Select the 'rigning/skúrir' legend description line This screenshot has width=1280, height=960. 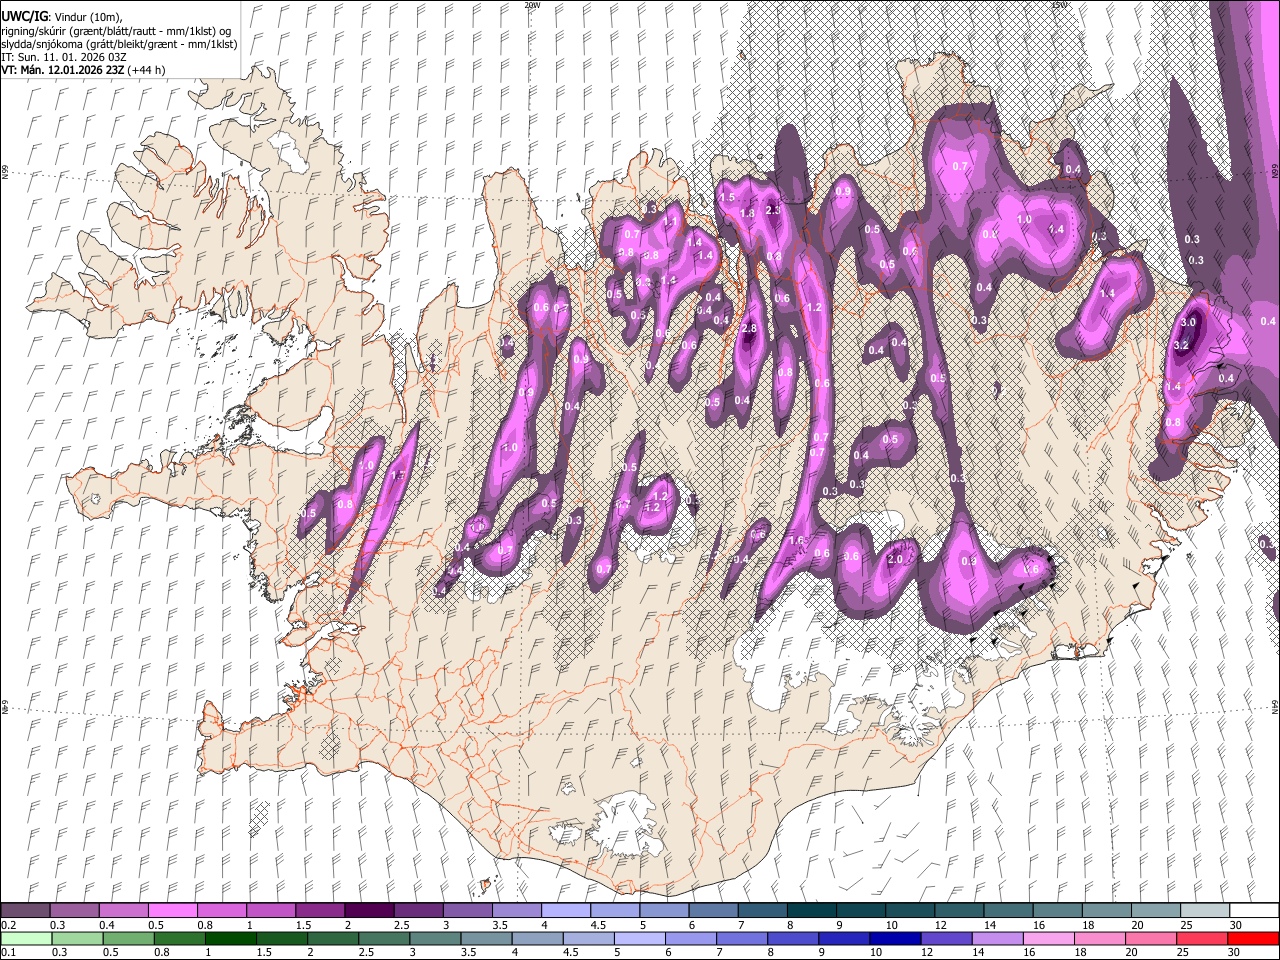117,31
